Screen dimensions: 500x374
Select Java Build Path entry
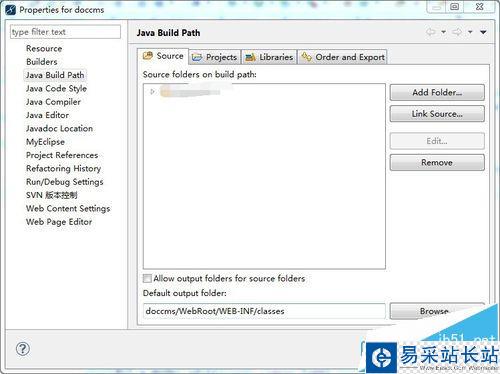55,75
